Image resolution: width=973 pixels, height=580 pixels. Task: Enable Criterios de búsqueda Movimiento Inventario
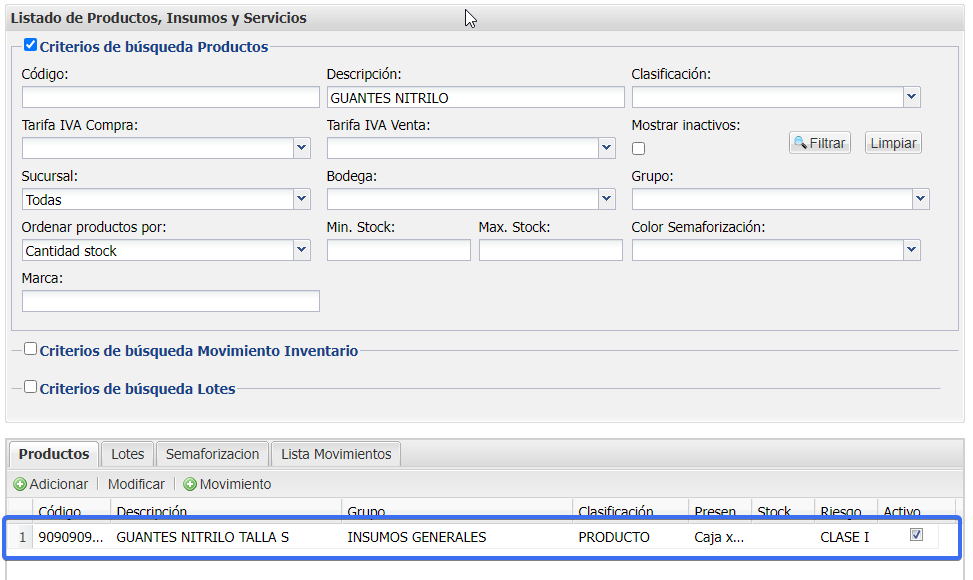[x=31, y=349]
